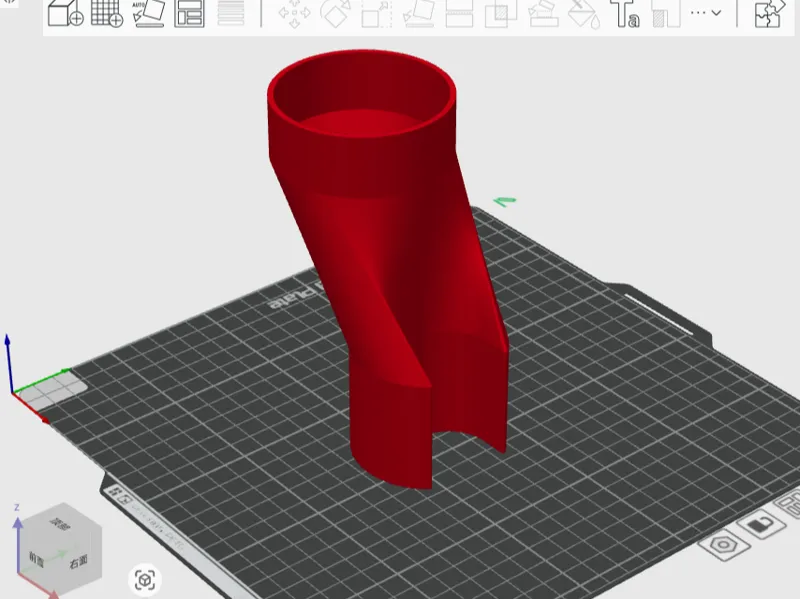Click the reset camera view icon
This screenshot has height=599, width=800.
click(145, 580)
